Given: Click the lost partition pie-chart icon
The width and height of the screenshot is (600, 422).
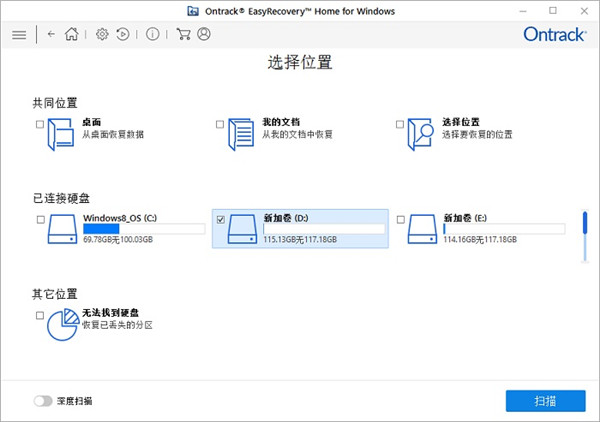Looking at the screenshot, I should [x=63, y=324].
